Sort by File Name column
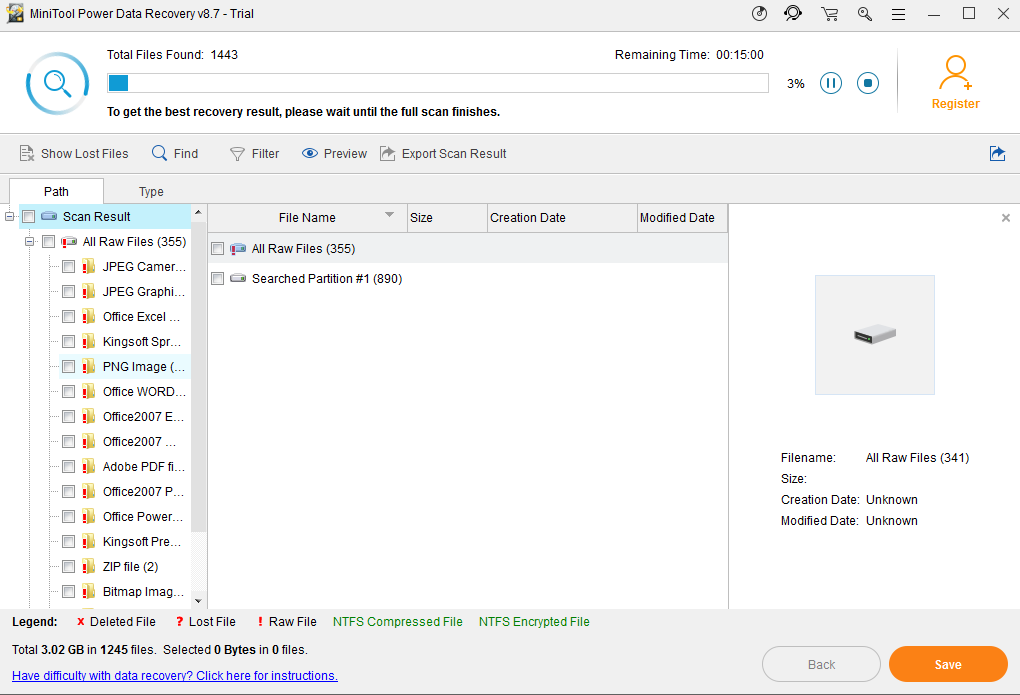The height and width of the screenshot is (695, 1020). tap(307, 218)
